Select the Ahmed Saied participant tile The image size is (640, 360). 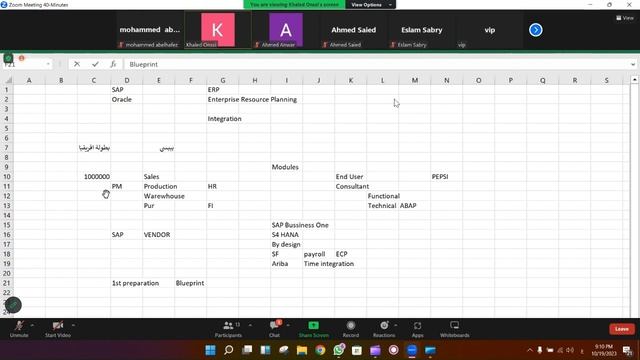[x=353, y=30]
